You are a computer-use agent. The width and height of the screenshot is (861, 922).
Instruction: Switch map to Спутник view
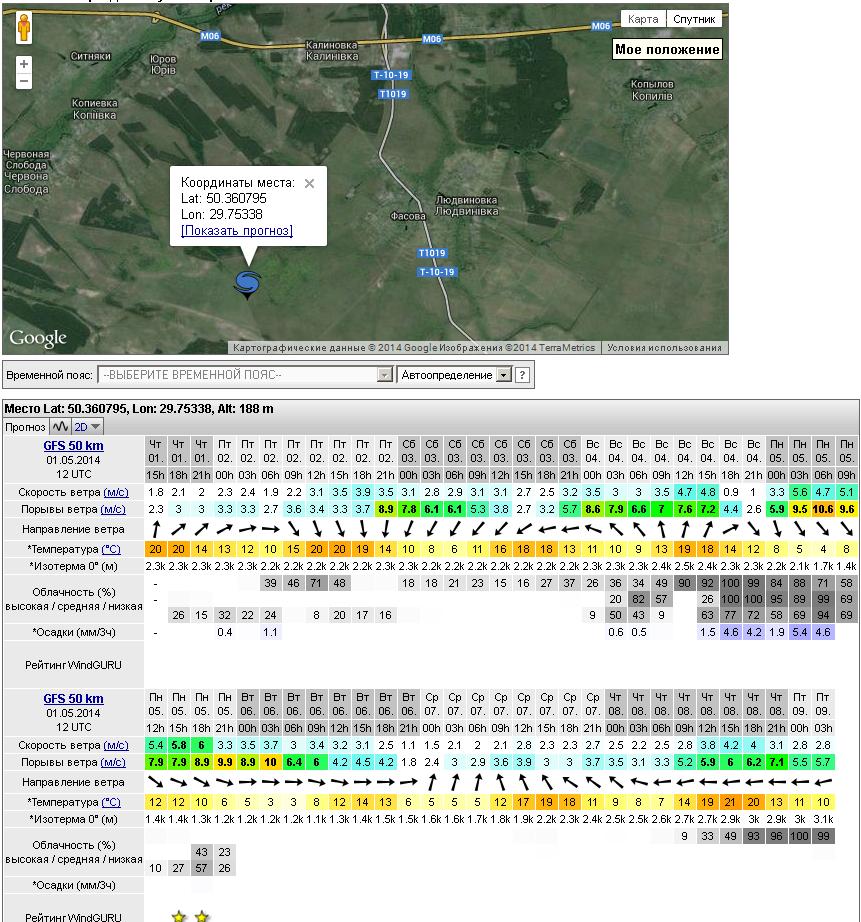(694, 19)
